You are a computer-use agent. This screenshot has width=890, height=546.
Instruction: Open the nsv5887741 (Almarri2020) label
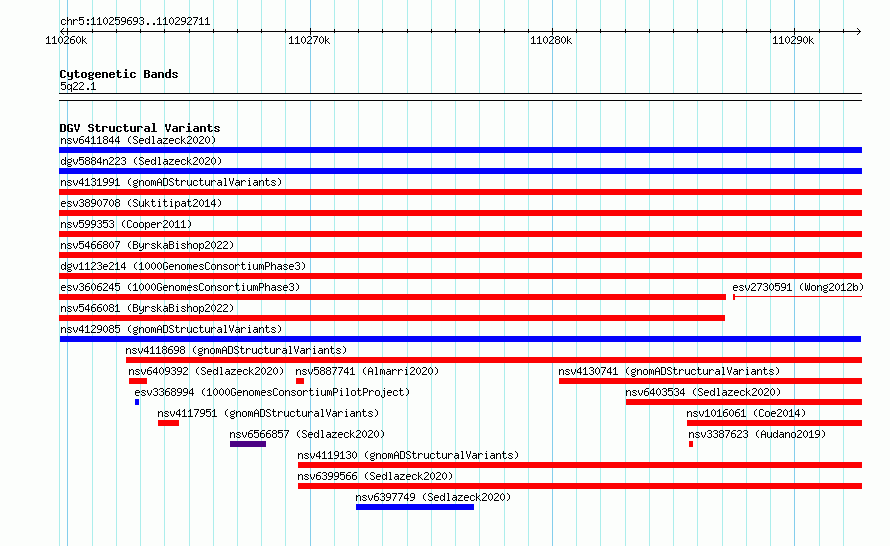point(367,371)
